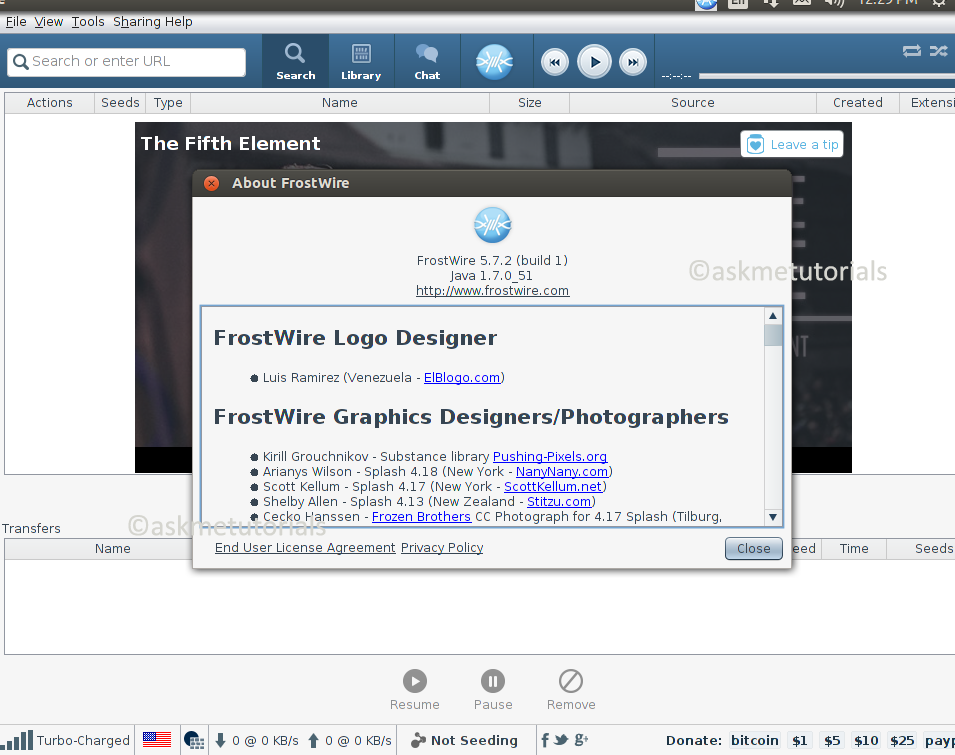Click the Remove transfer button
The image size is (955, 755).
(571, 690)
